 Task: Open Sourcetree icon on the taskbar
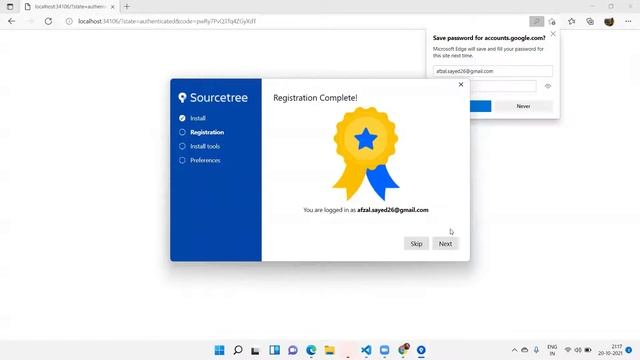[421, 350]
